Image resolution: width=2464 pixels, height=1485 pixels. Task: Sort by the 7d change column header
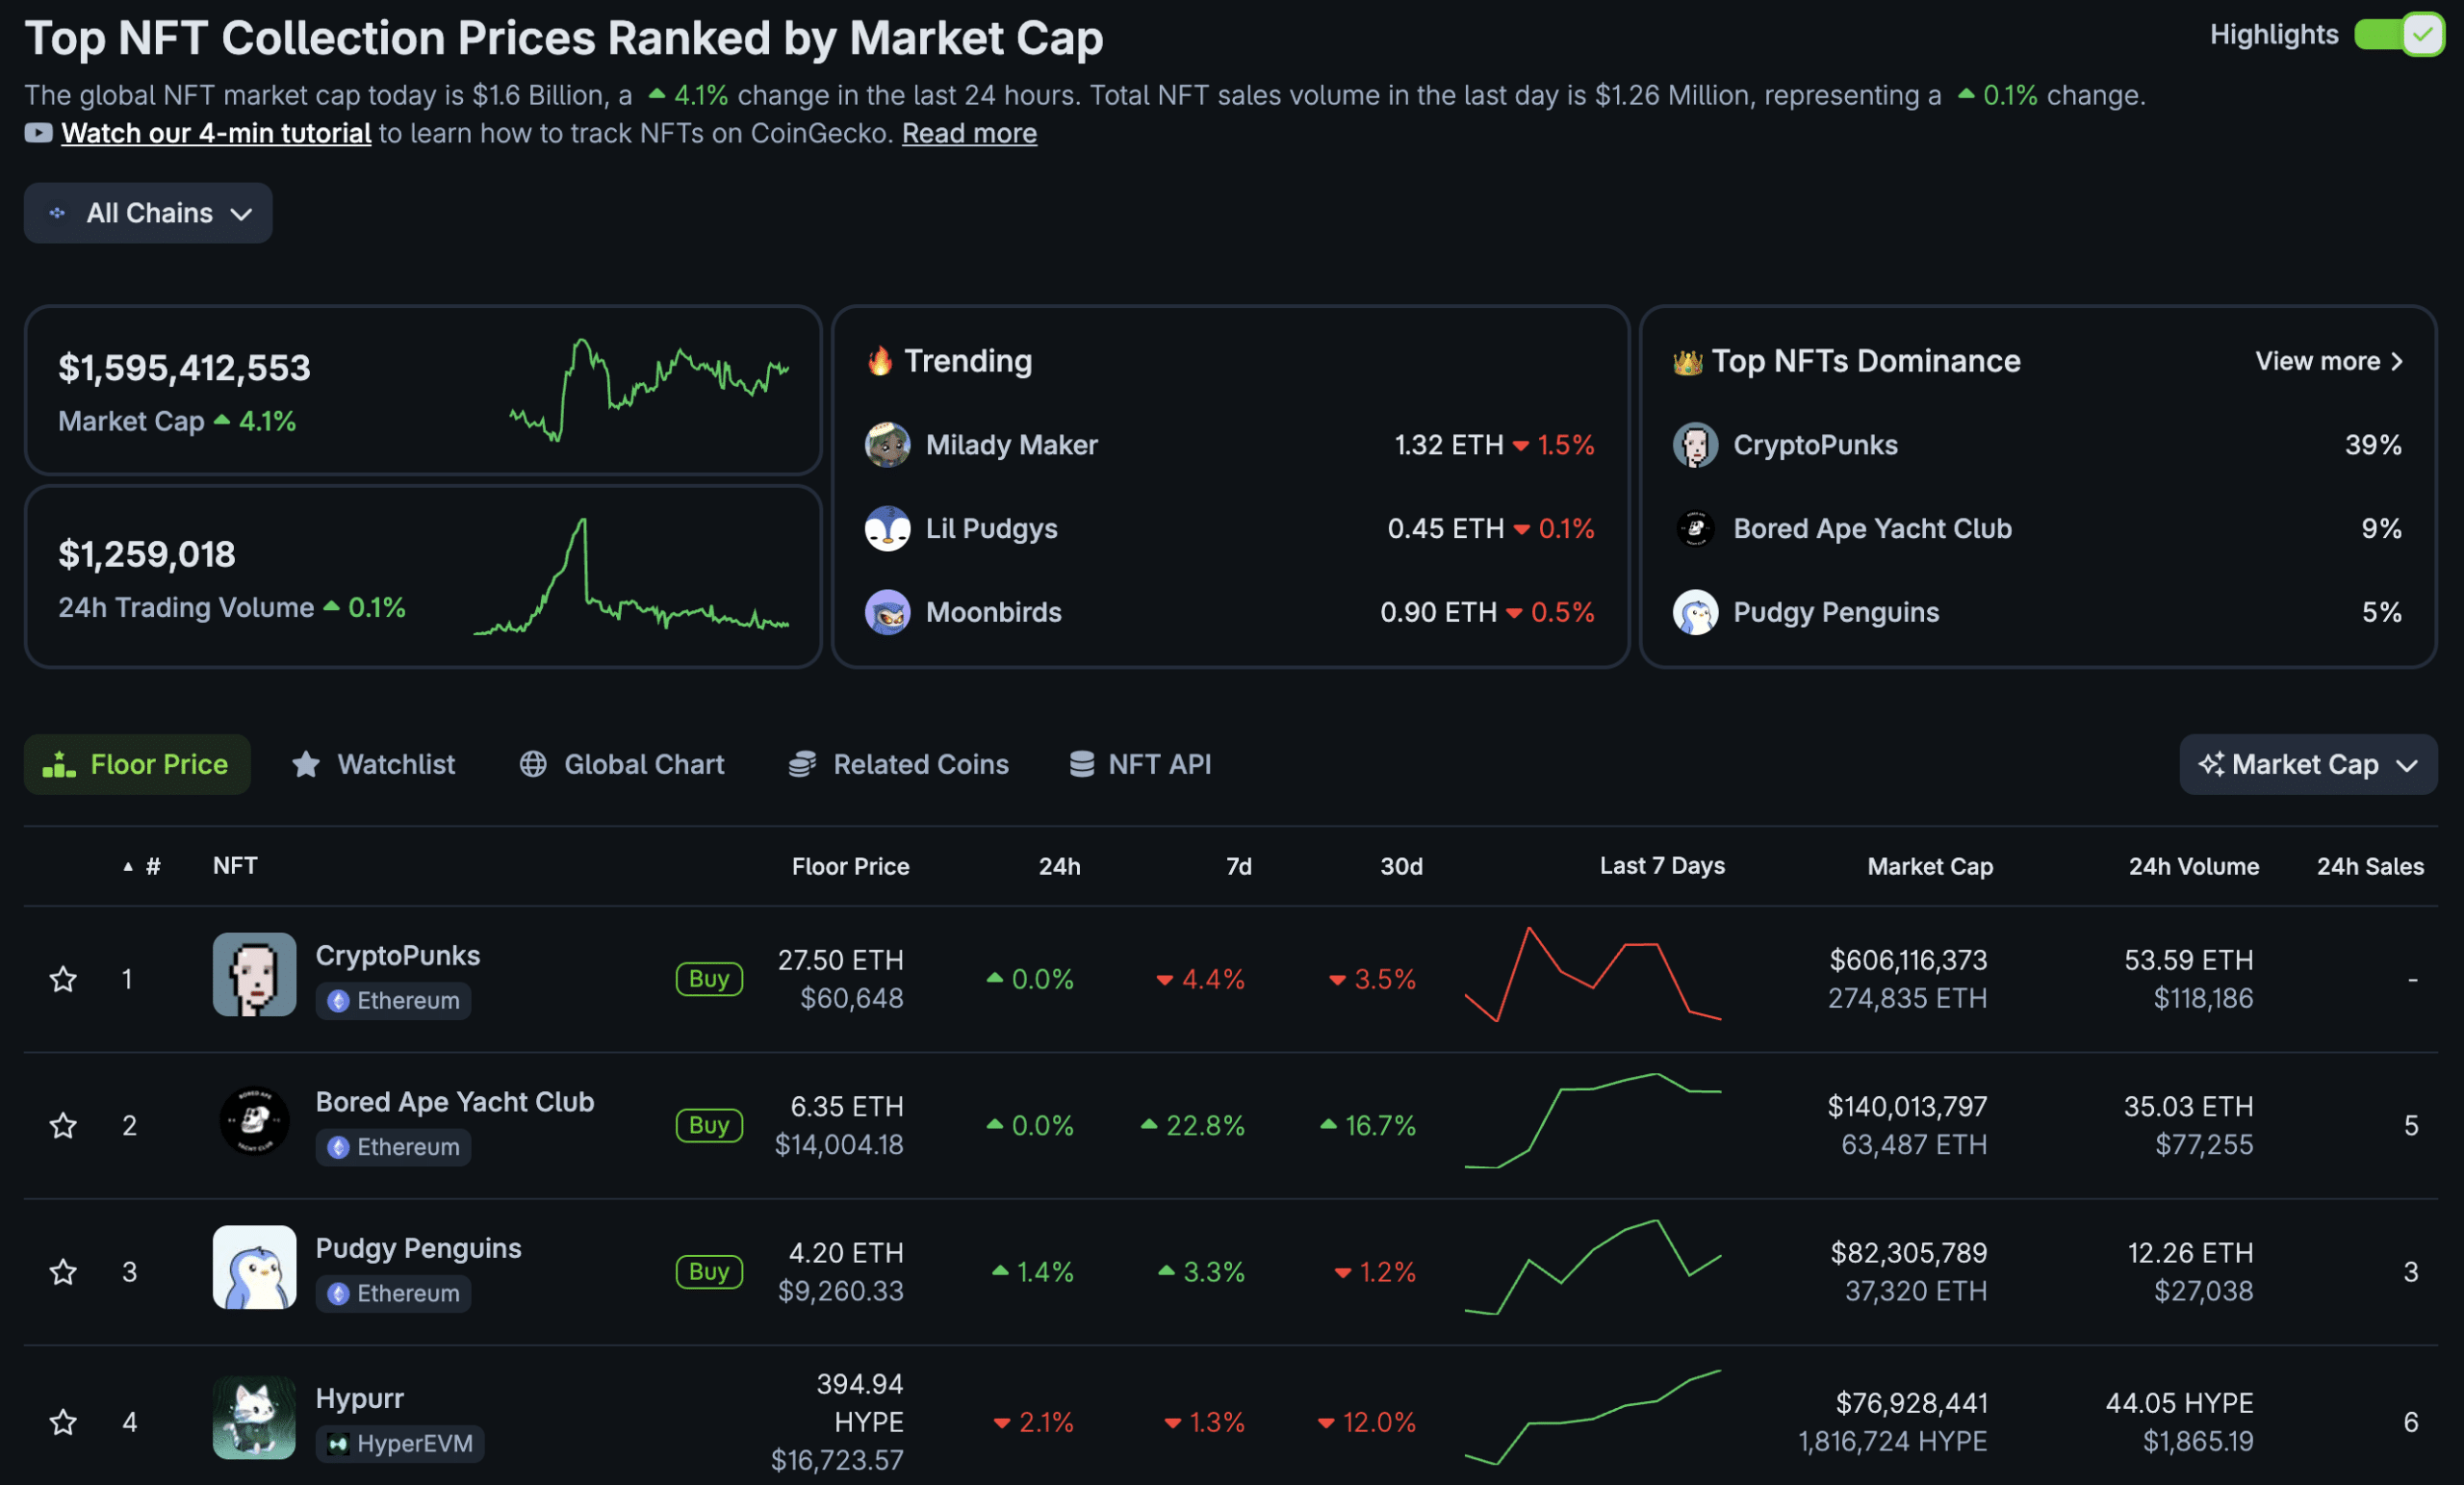coord(1239,867)
